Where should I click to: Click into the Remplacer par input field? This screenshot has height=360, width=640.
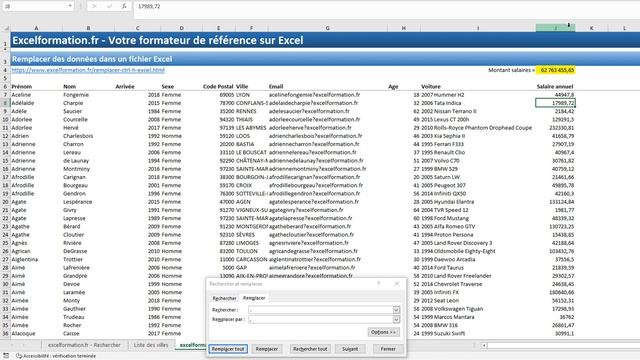(x=320, y=319)
